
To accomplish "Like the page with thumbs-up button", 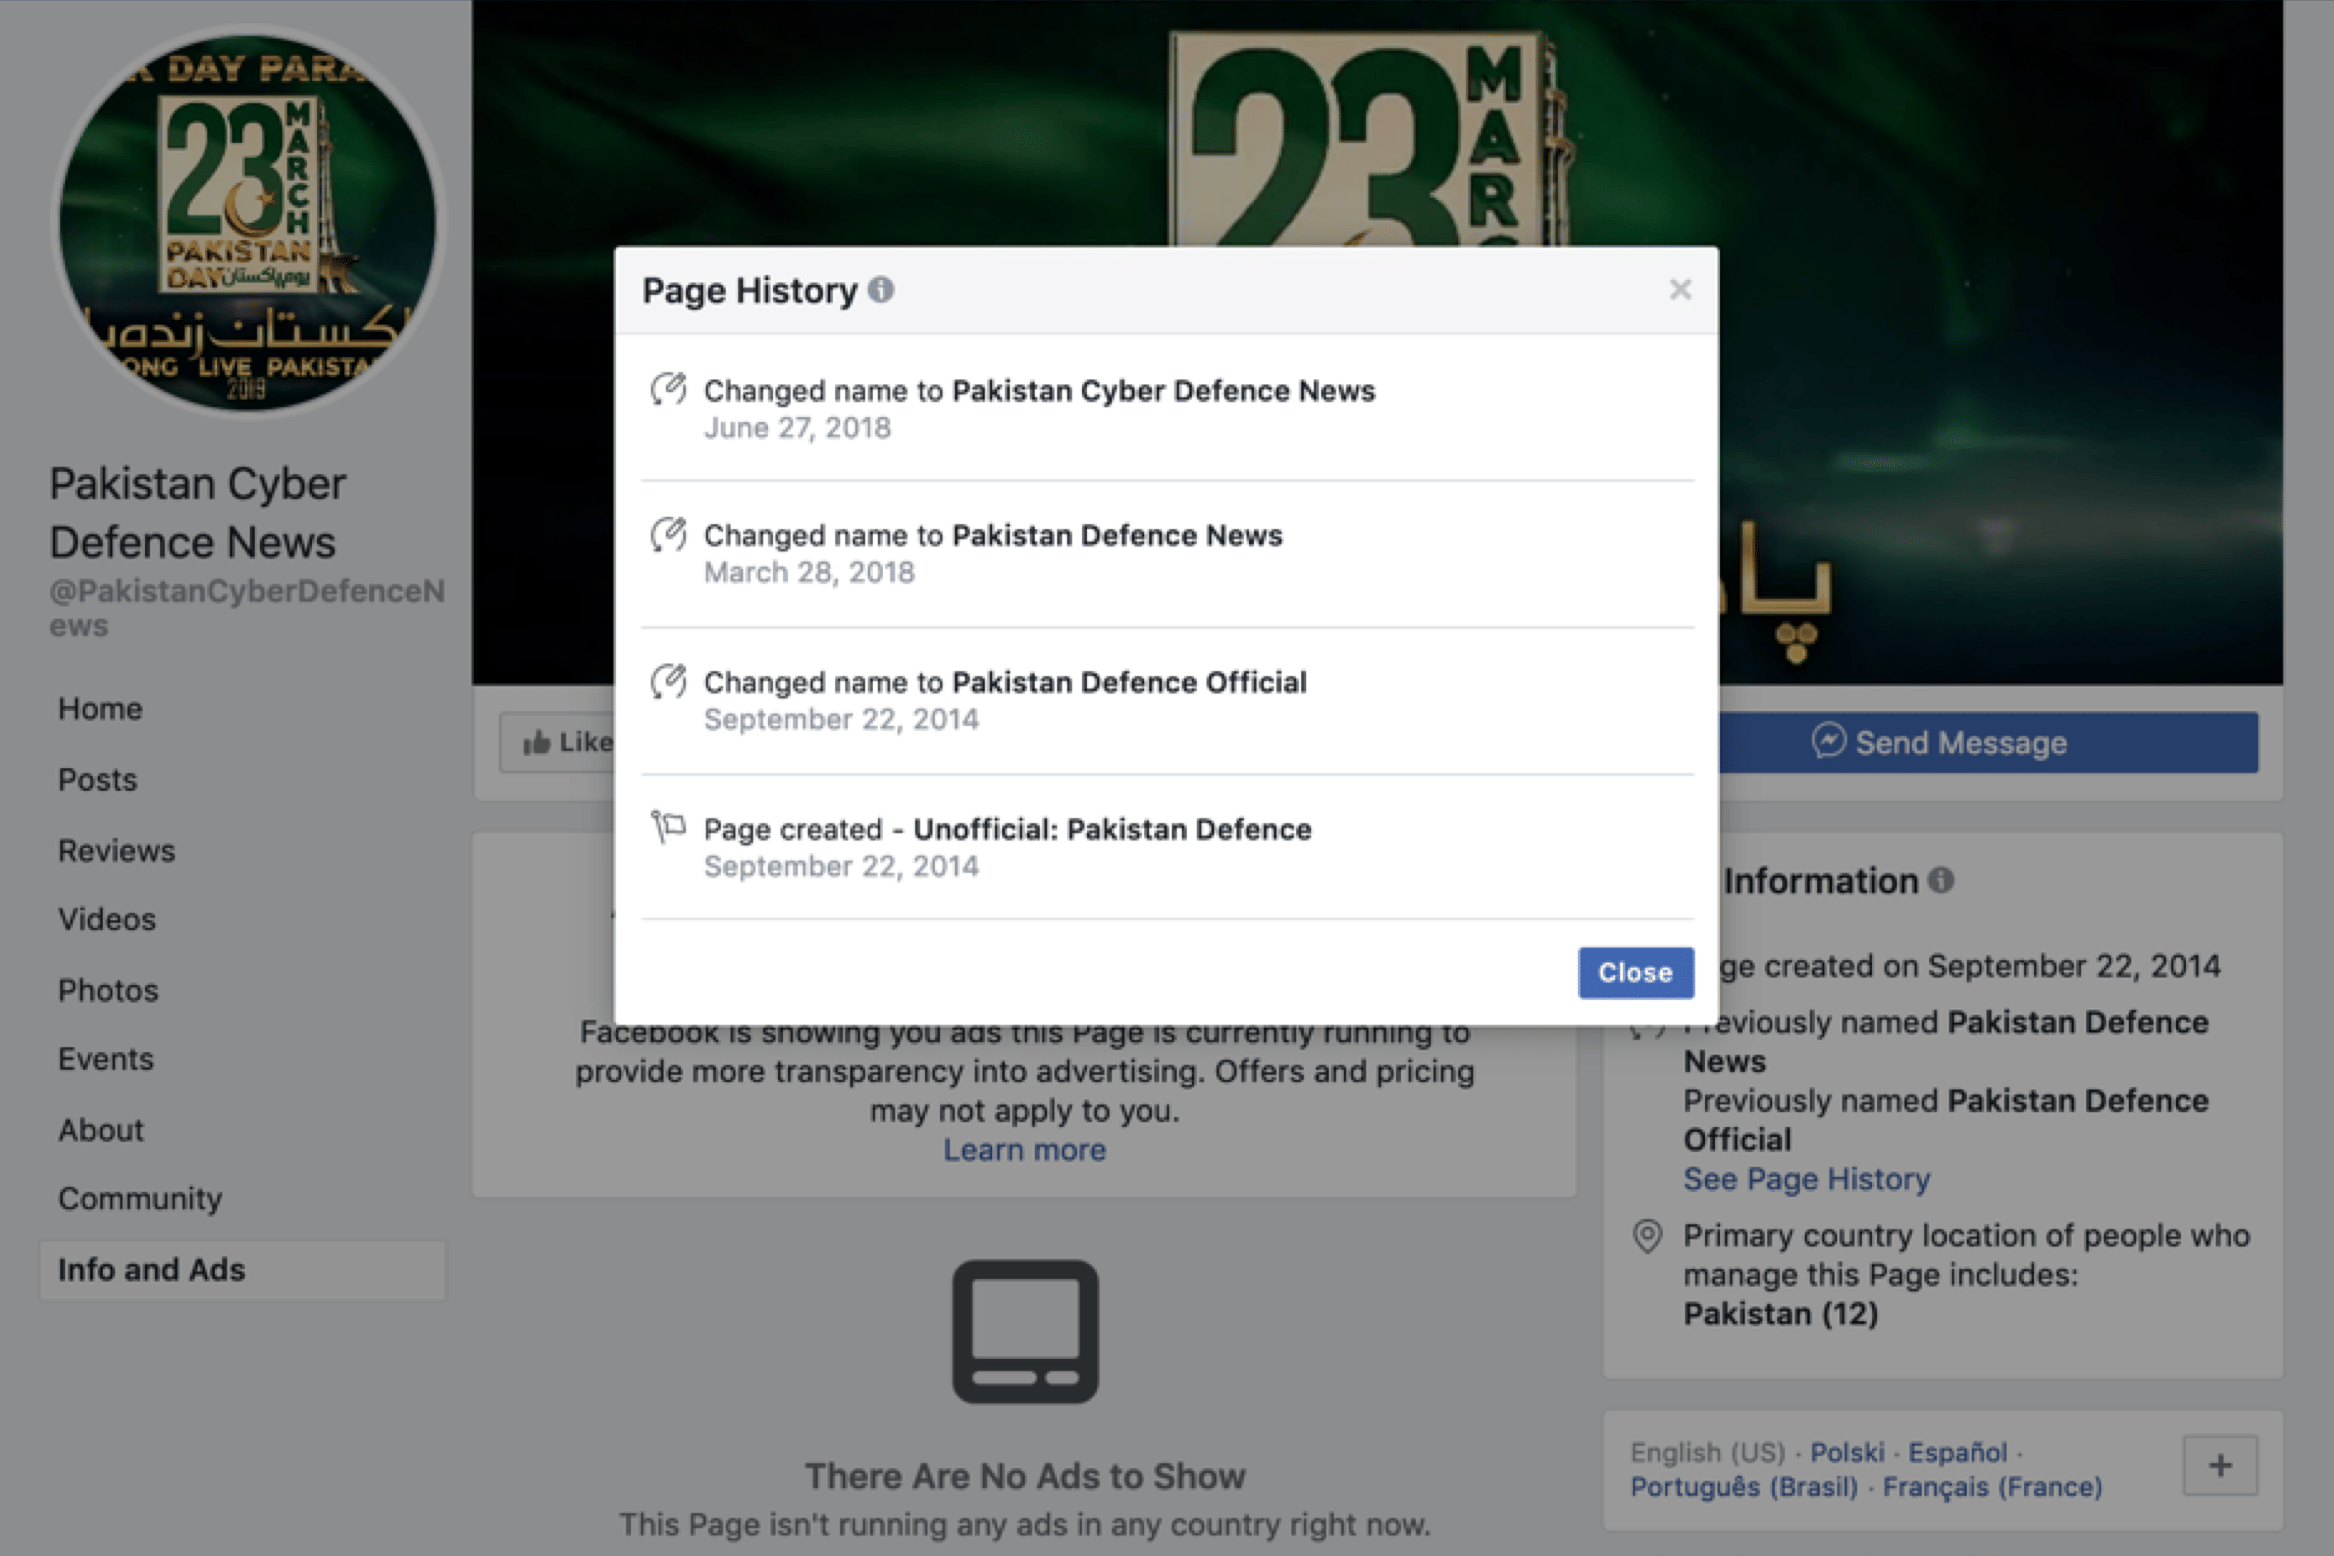I will (558, 742).
